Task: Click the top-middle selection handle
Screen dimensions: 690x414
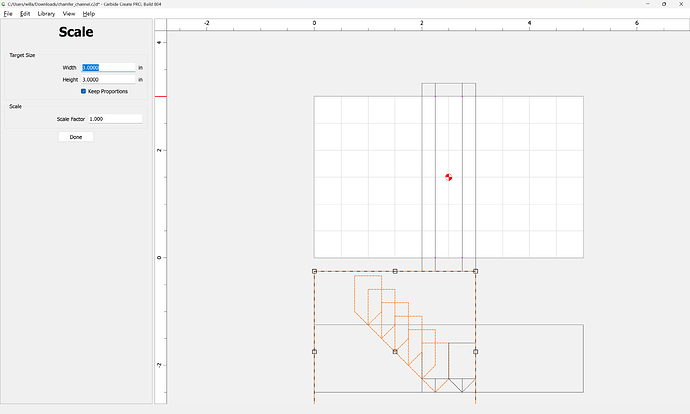Action: point(395,271)
